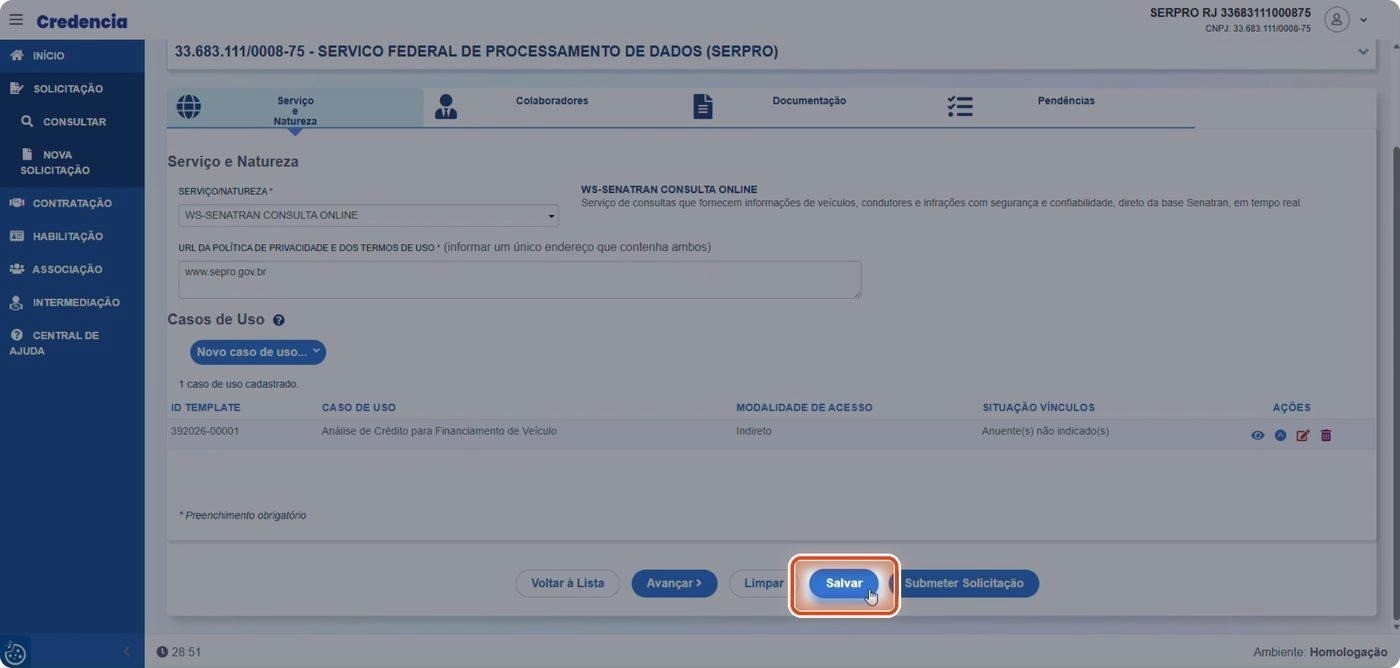Click the person icon on Colaboradores tab
The width and height of the screenshot is (1400, 668).
(x=446, y=107)
